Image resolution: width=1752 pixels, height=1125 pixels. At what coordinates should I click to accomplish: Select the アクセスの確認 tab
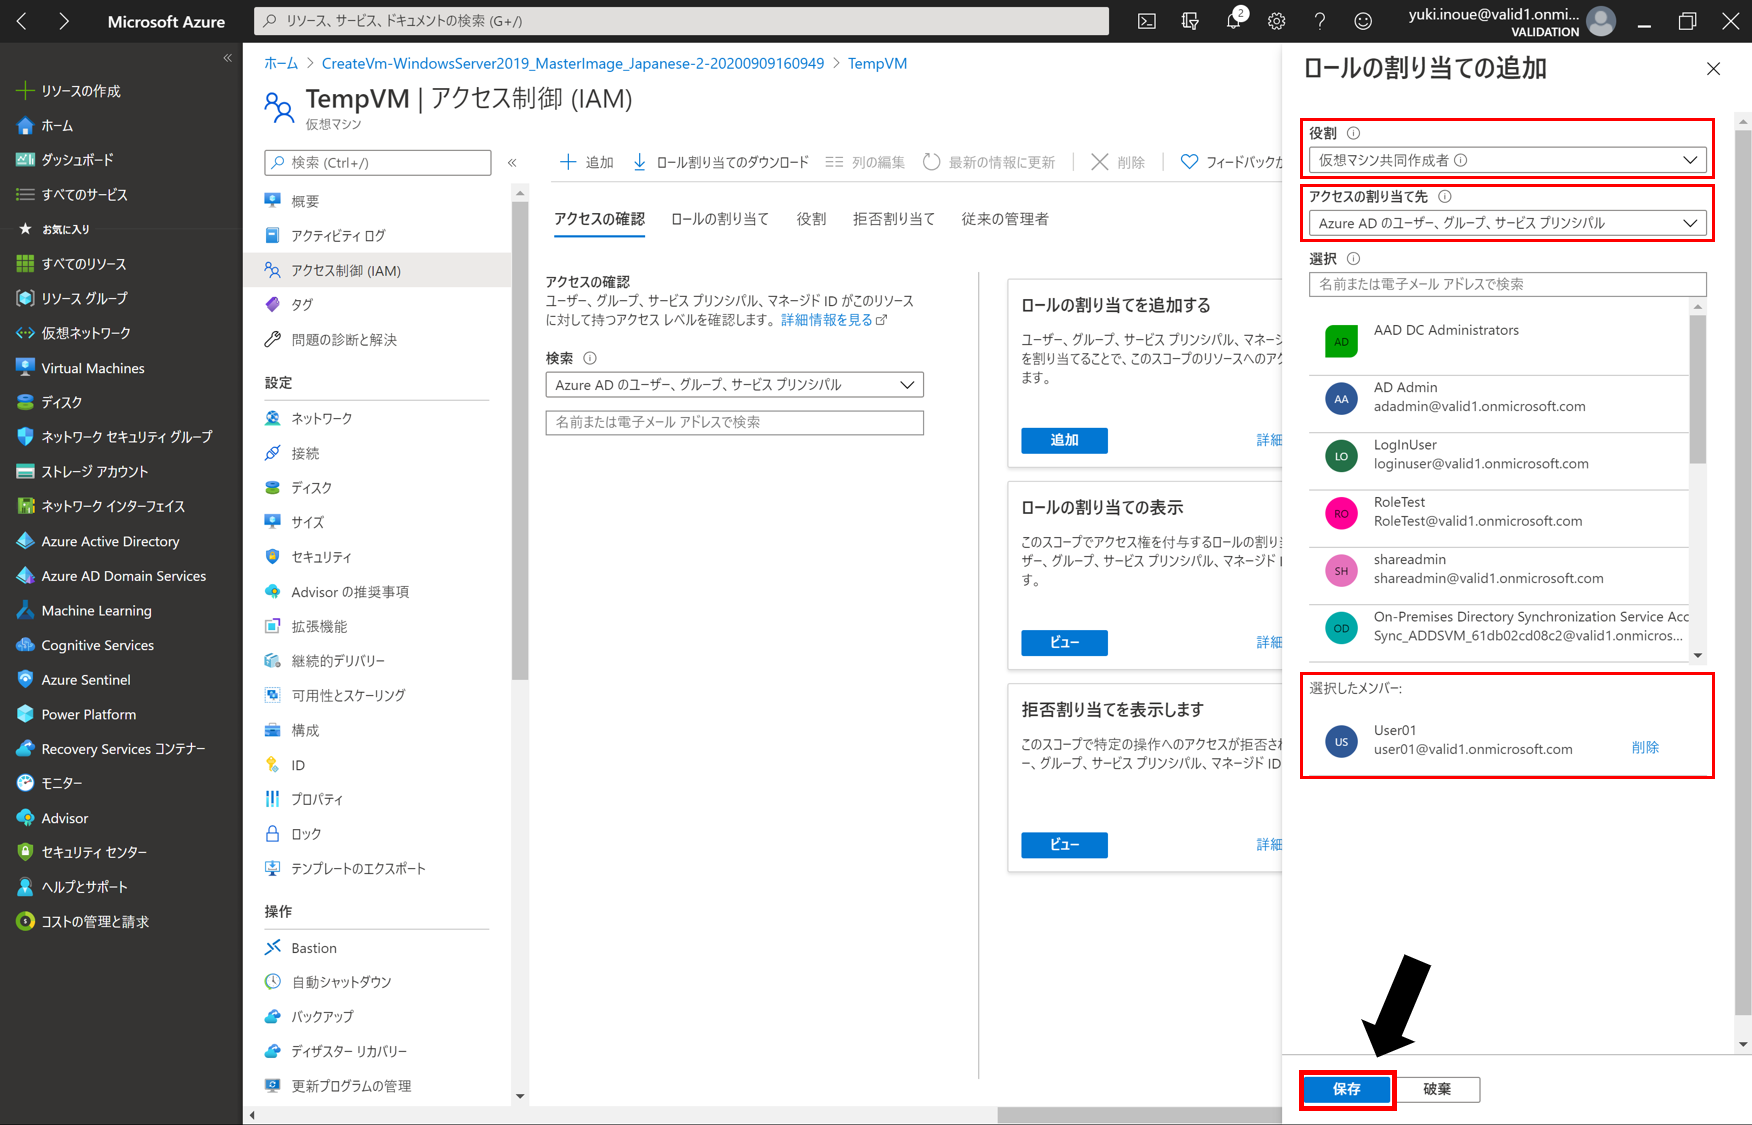pyautogui.click(x=599, y=219)
